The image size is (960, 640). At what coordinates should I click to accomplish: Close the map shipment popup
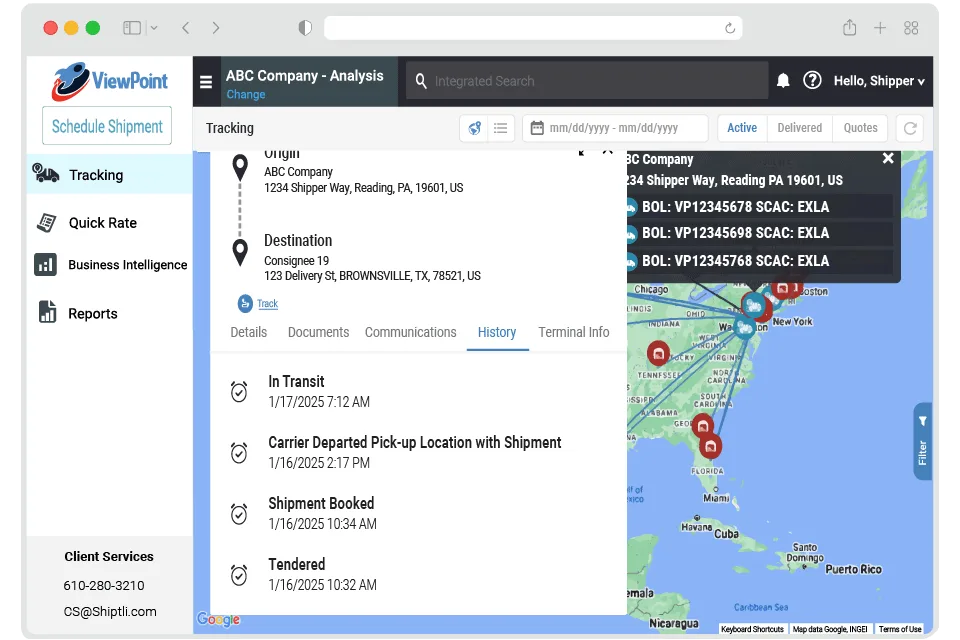click(x=888, y=158)
